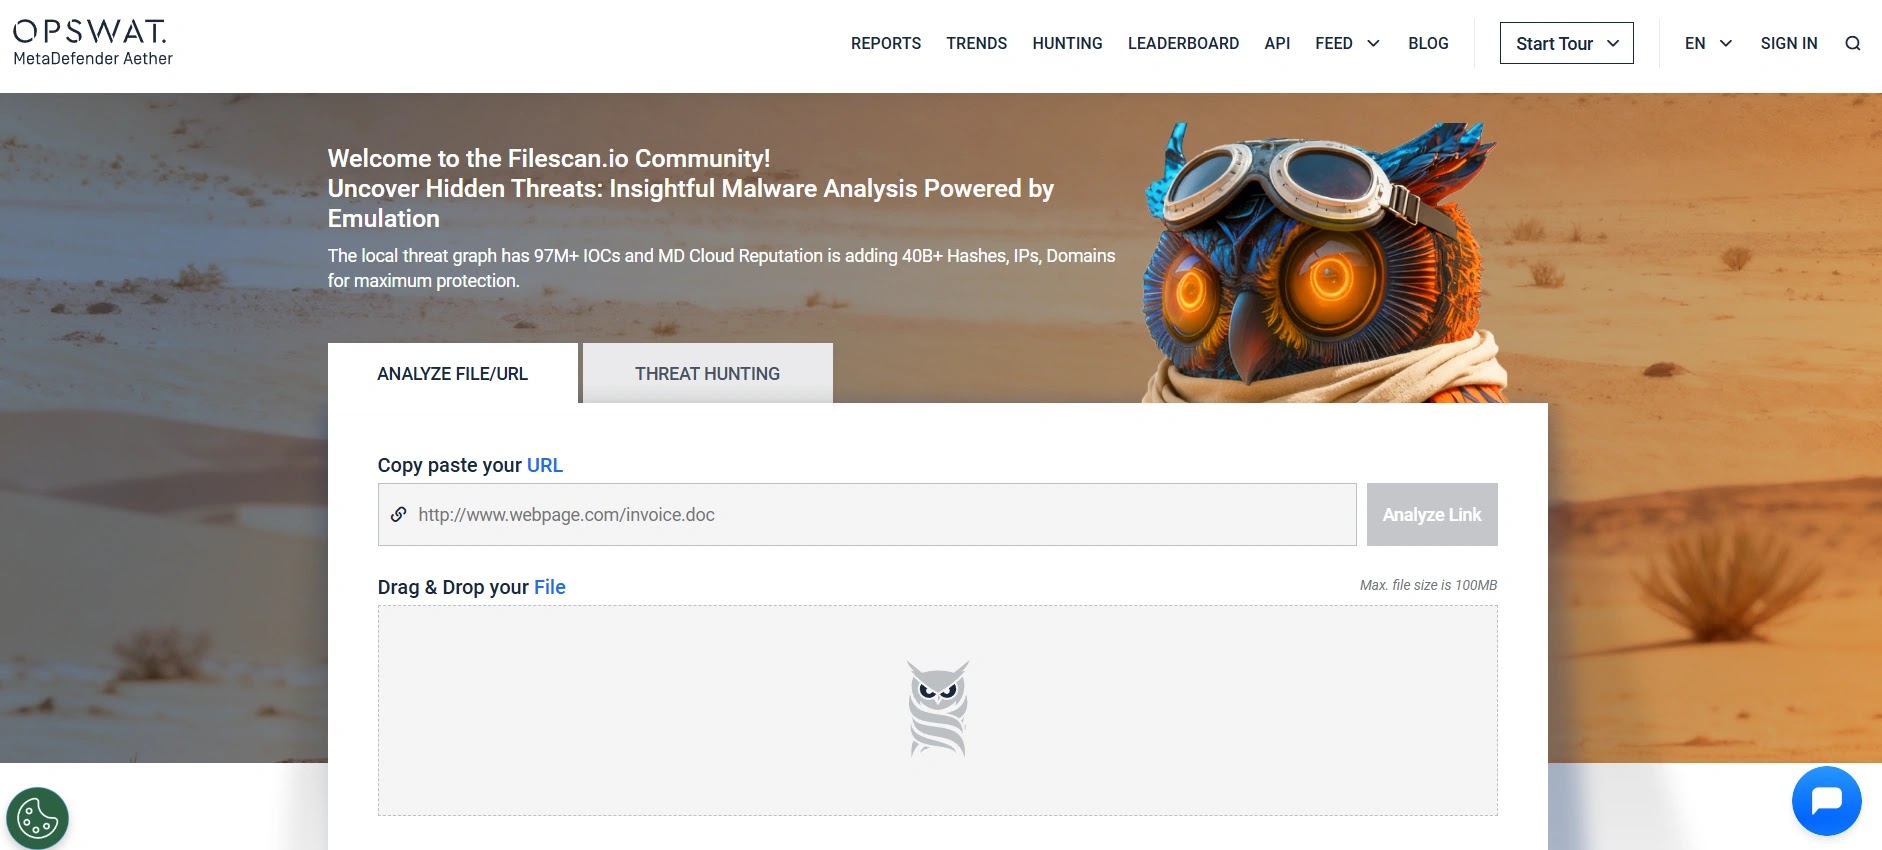Expand the FEED dropdown menu
The height and width of the screenshot is (850, 1882).
click(x=1347, y=43)
